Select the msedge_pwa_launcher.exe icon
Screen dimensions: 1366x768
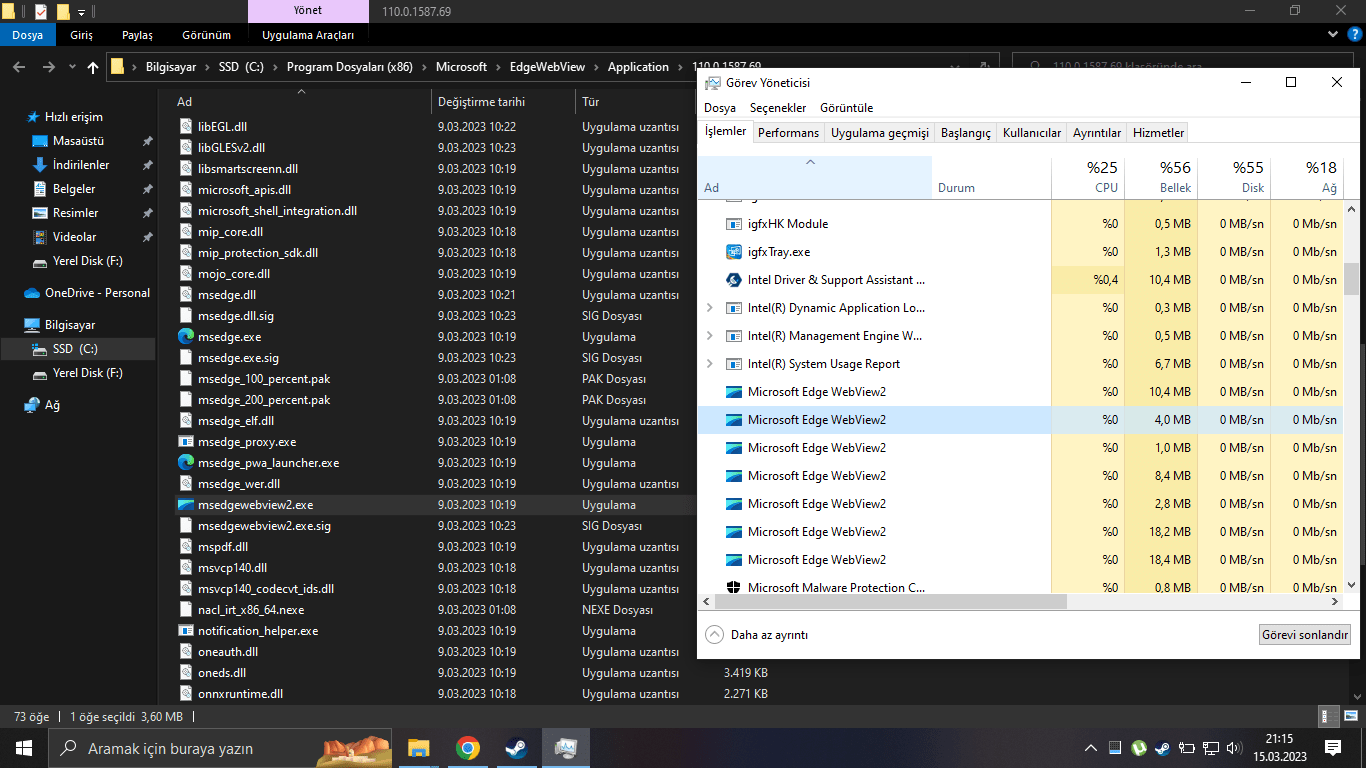pyautogui.click(x=186, y=463)
